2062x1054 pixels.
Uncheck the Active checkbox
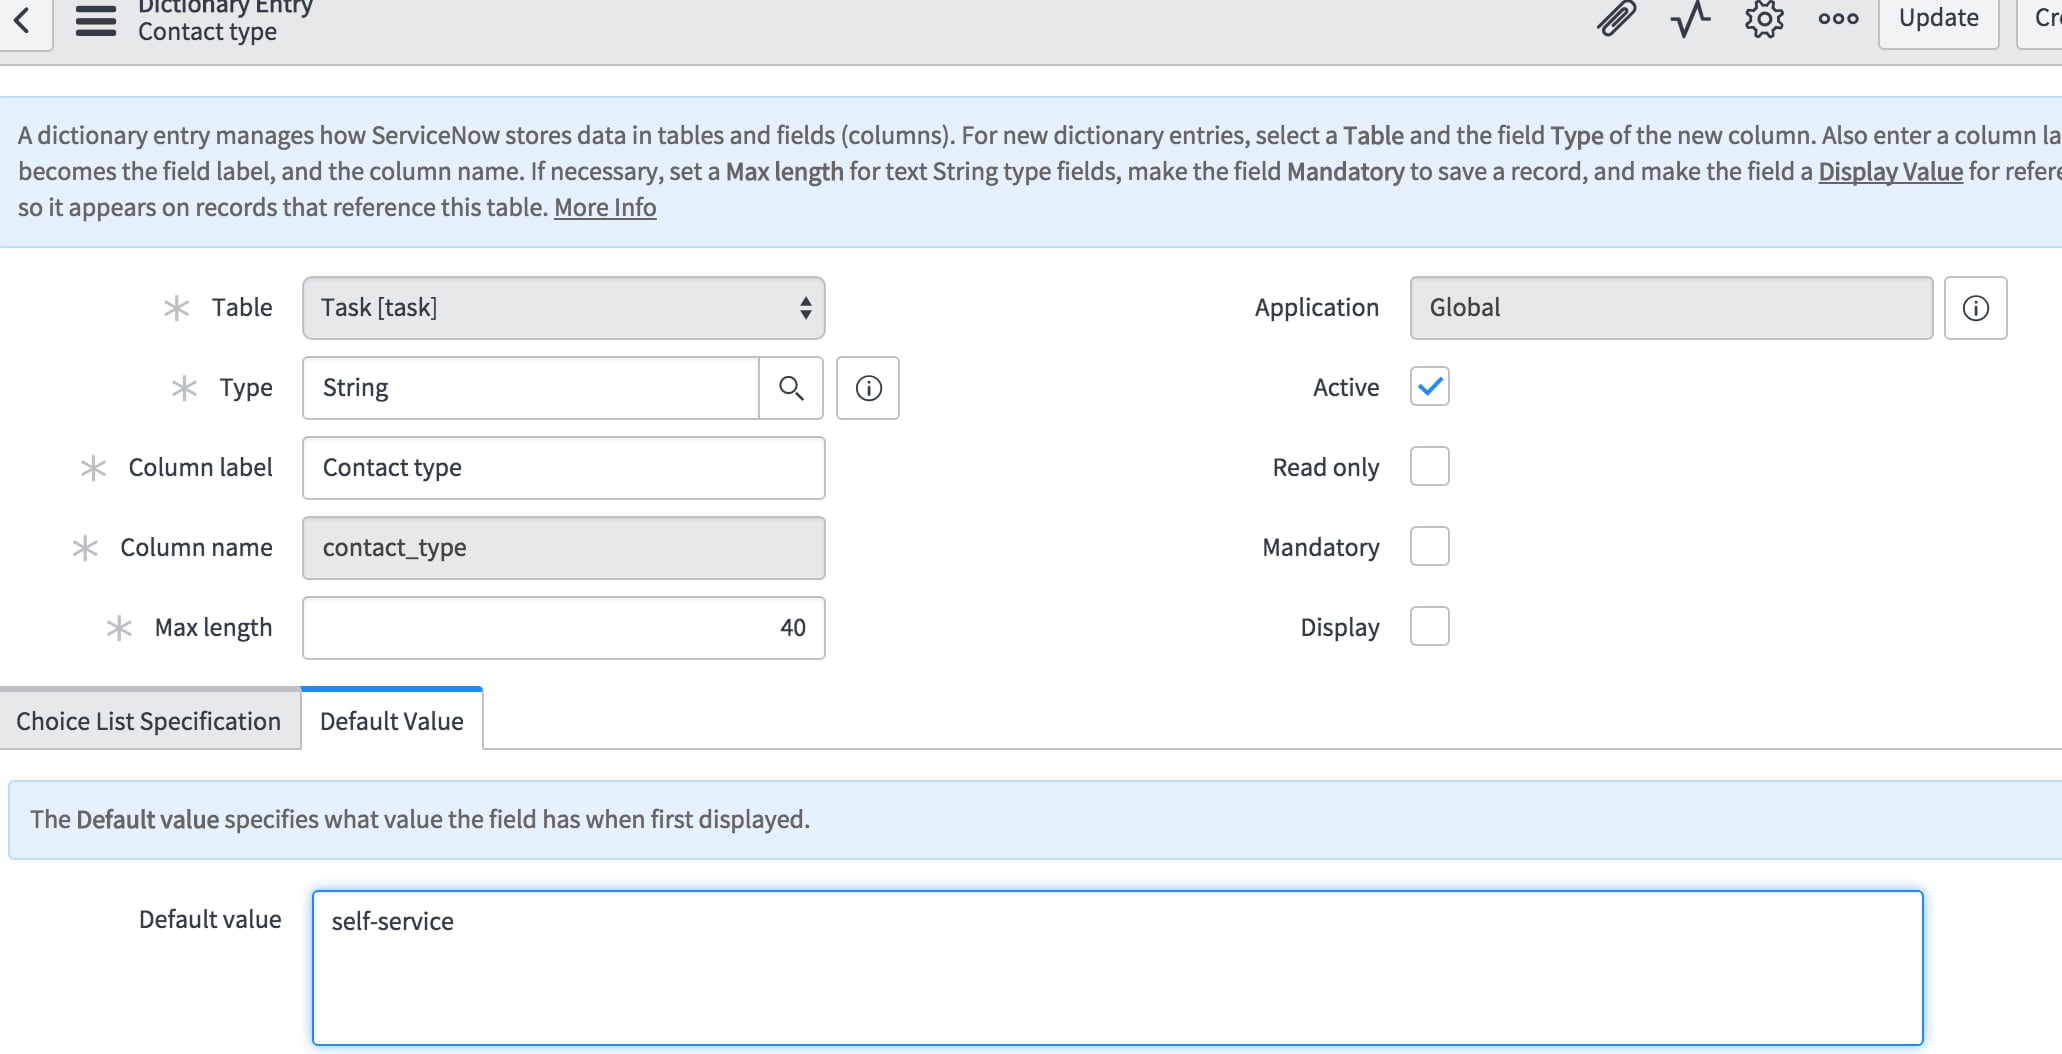(1429, 386)
